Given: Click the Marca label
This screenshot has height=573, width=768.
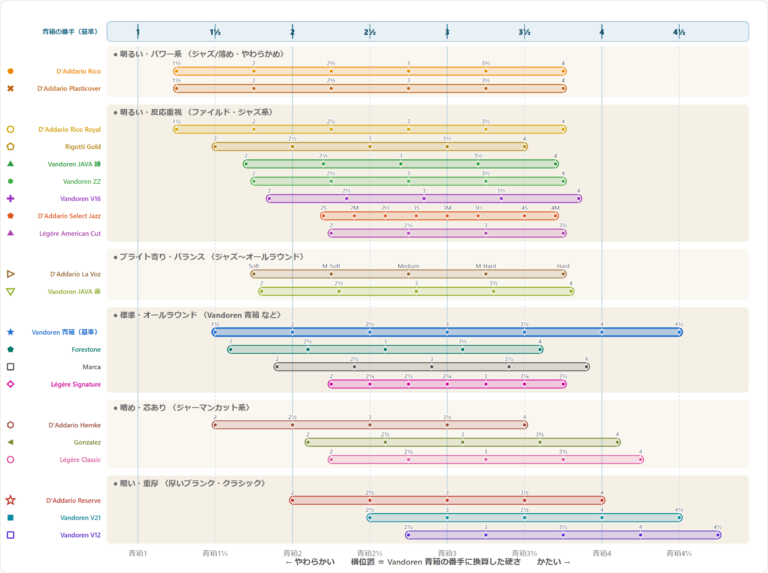Looking at the screenshot, I should coord(92,367).
